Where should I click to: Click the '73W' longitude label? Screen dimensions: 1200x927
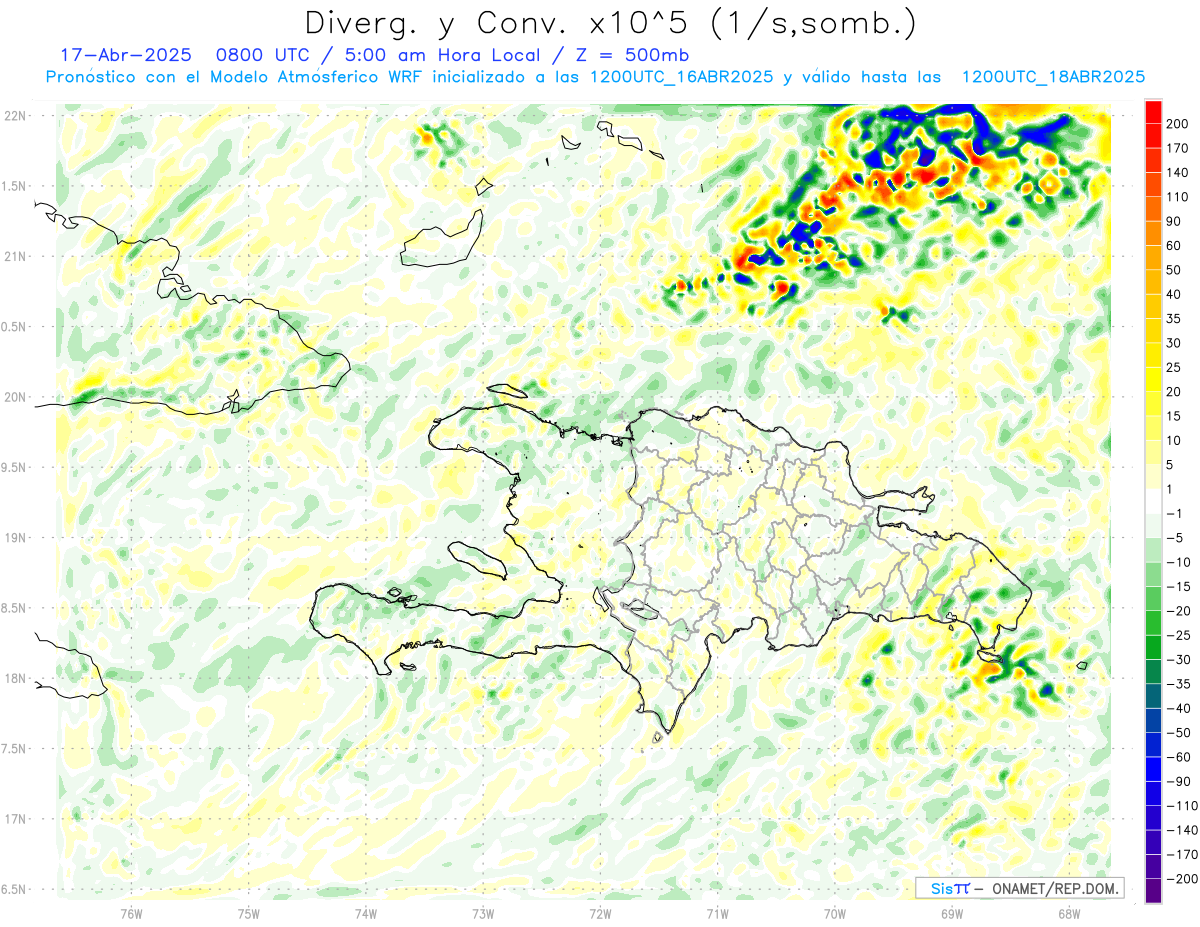coord(483,913)
